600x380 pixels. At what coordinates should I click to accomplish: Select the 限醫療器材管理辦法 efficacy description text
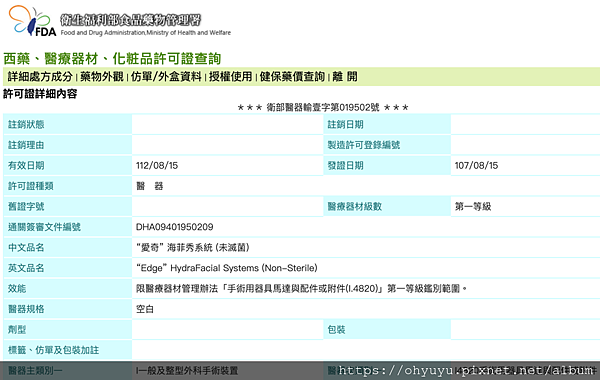pyautogui.click(x=302, y=289)
